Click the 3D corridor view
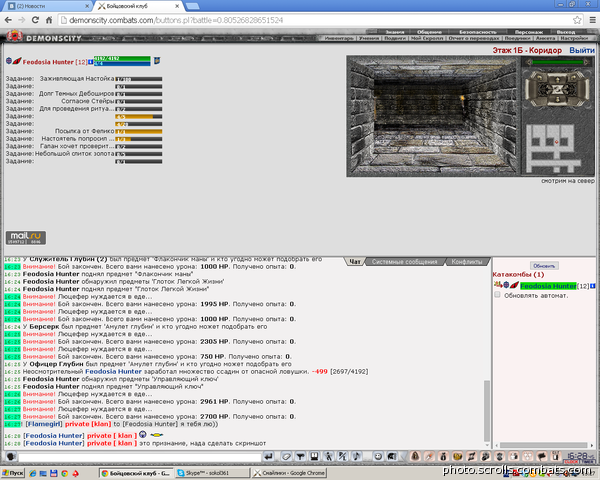 pos(433,116)
